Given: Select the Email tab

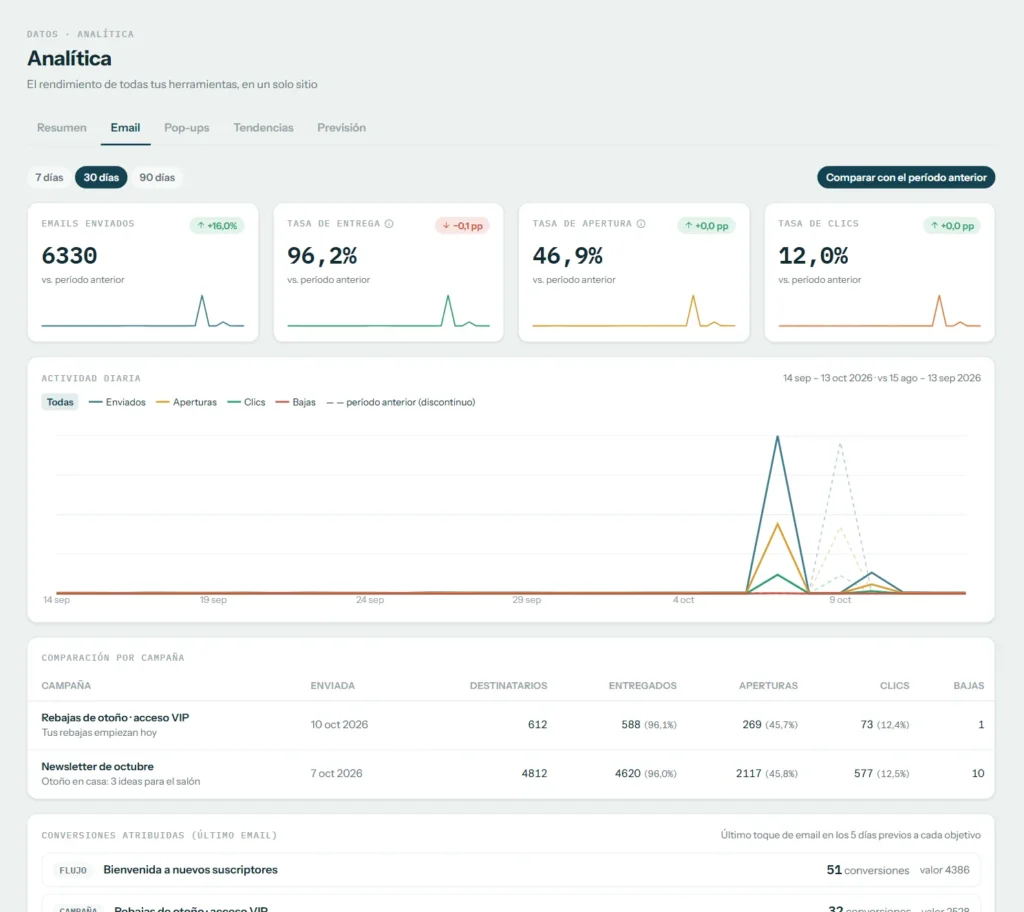Looking at the screenshot, I should pyautogui.click(x=125, y=127).
